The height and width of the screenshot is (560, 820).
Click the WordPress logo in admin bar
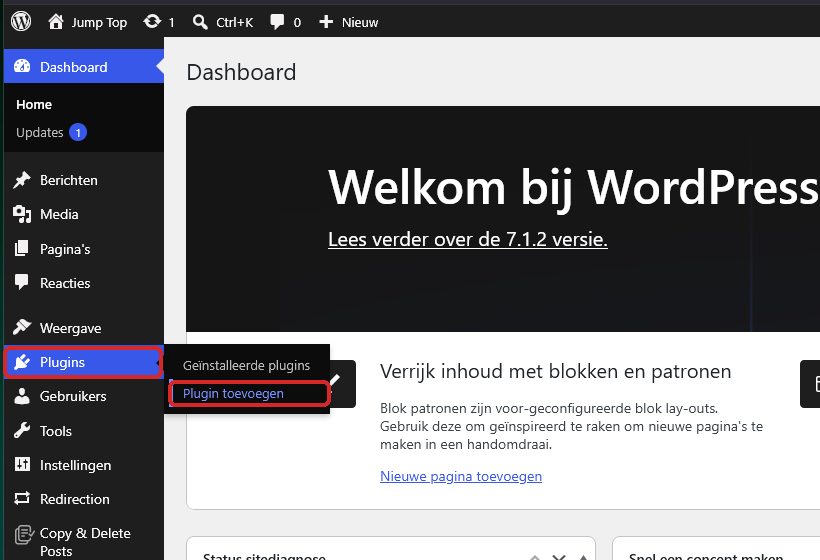(x=21, y=22)
